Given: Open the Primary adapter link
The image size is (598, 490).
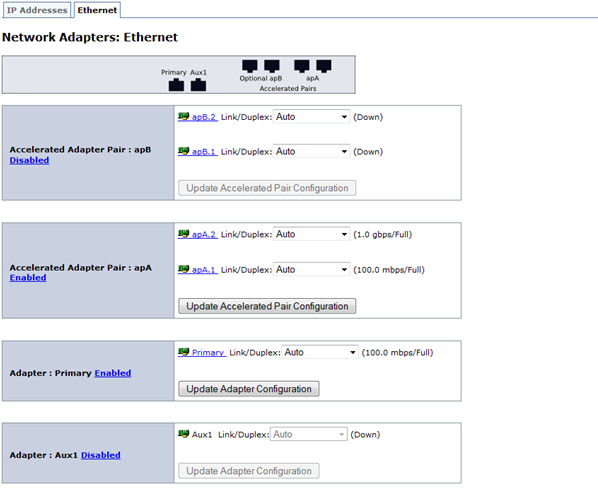Looking at the screenshot, I should pos(208,353).
